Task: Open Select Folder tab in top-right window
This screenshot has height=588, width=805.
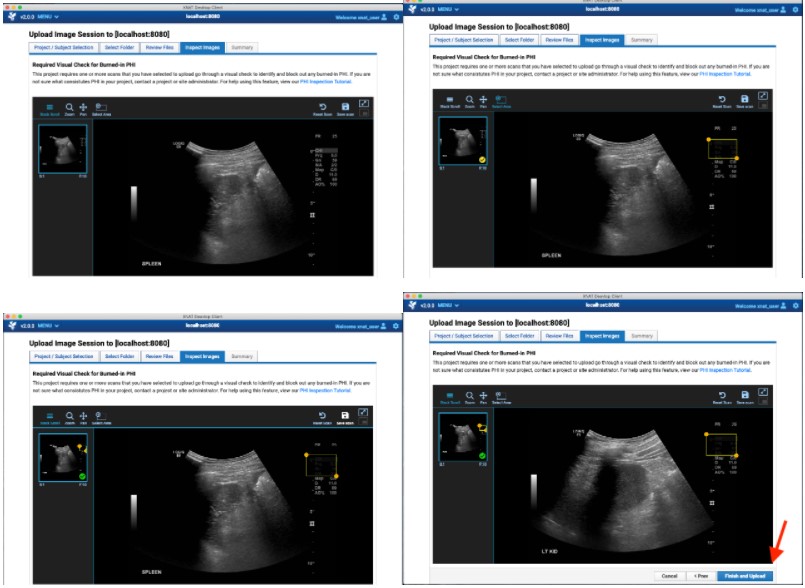Action: 518,40
